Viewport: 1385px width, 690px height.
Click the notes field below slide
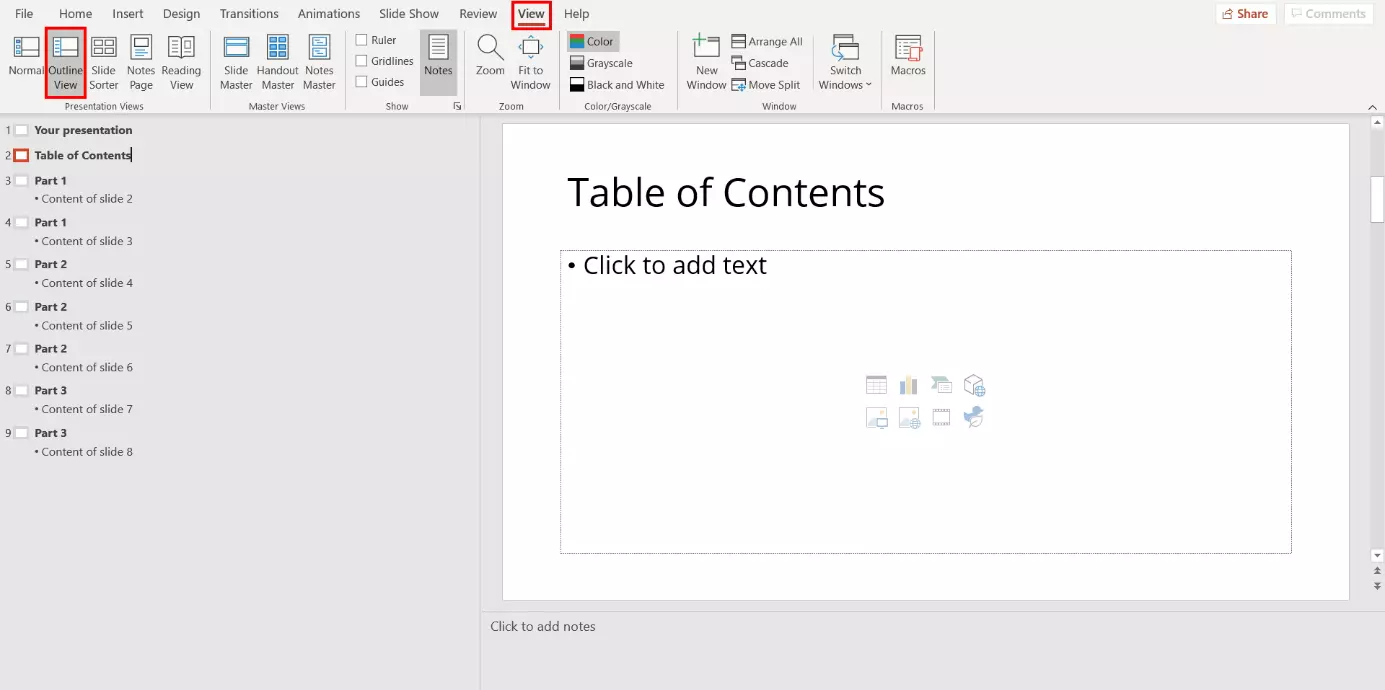[900, 627]
